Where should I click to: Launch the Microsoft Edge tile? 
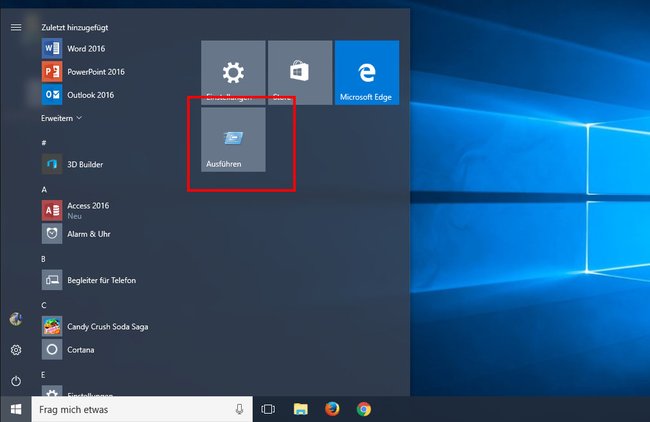click(367, 73)
